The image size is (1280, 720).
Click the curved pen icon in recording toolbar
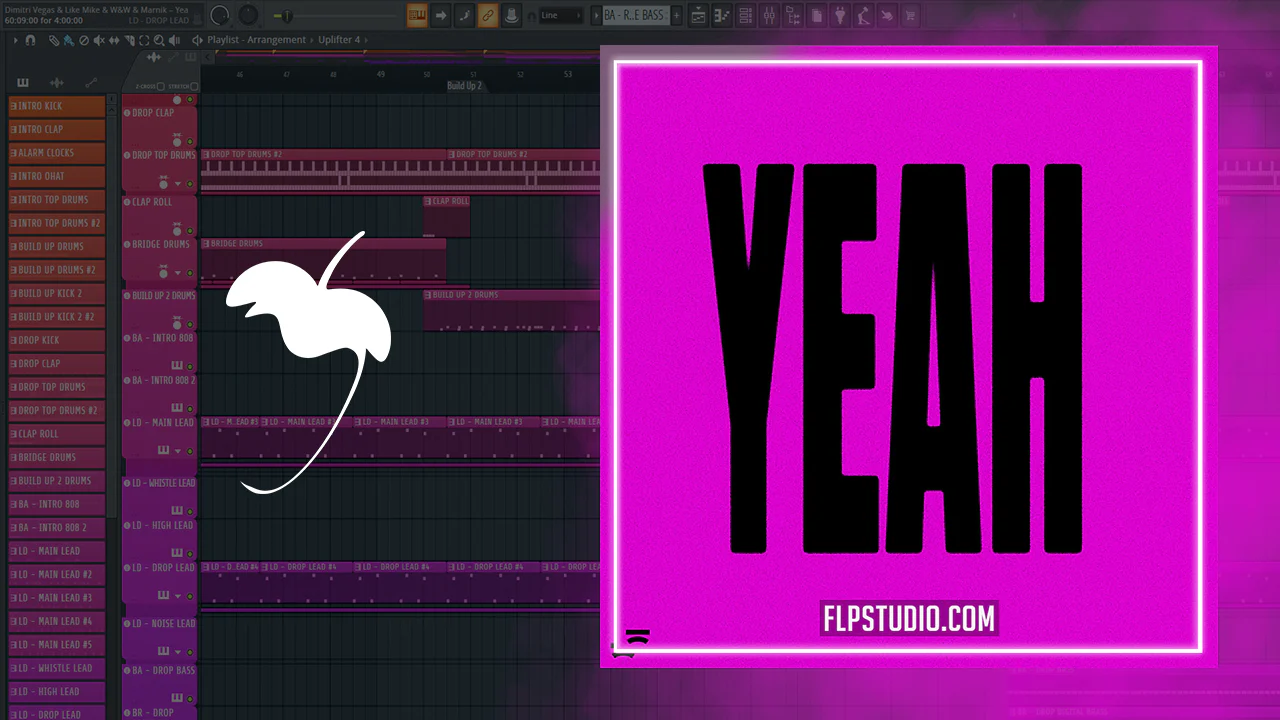tap(464, 15)
